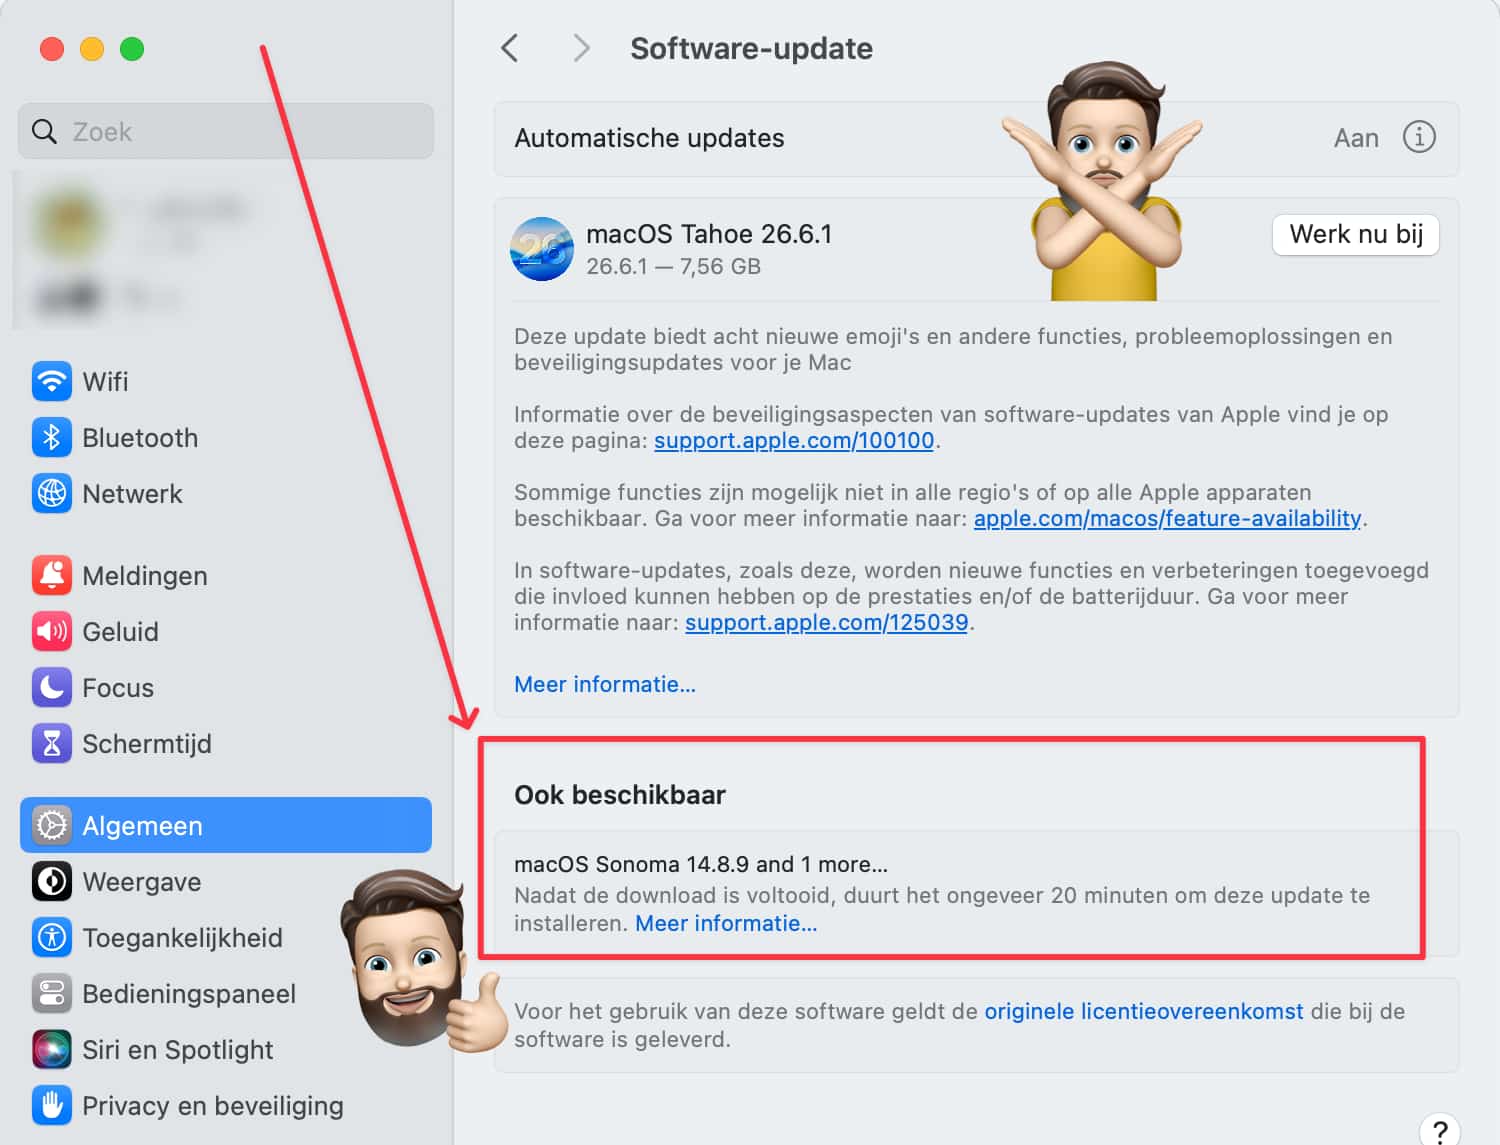The width and height of the screenshot is (1500, 1145).
Task: Click the macOS Tahoe 26 icon
Action: click(x=542, y=249)
